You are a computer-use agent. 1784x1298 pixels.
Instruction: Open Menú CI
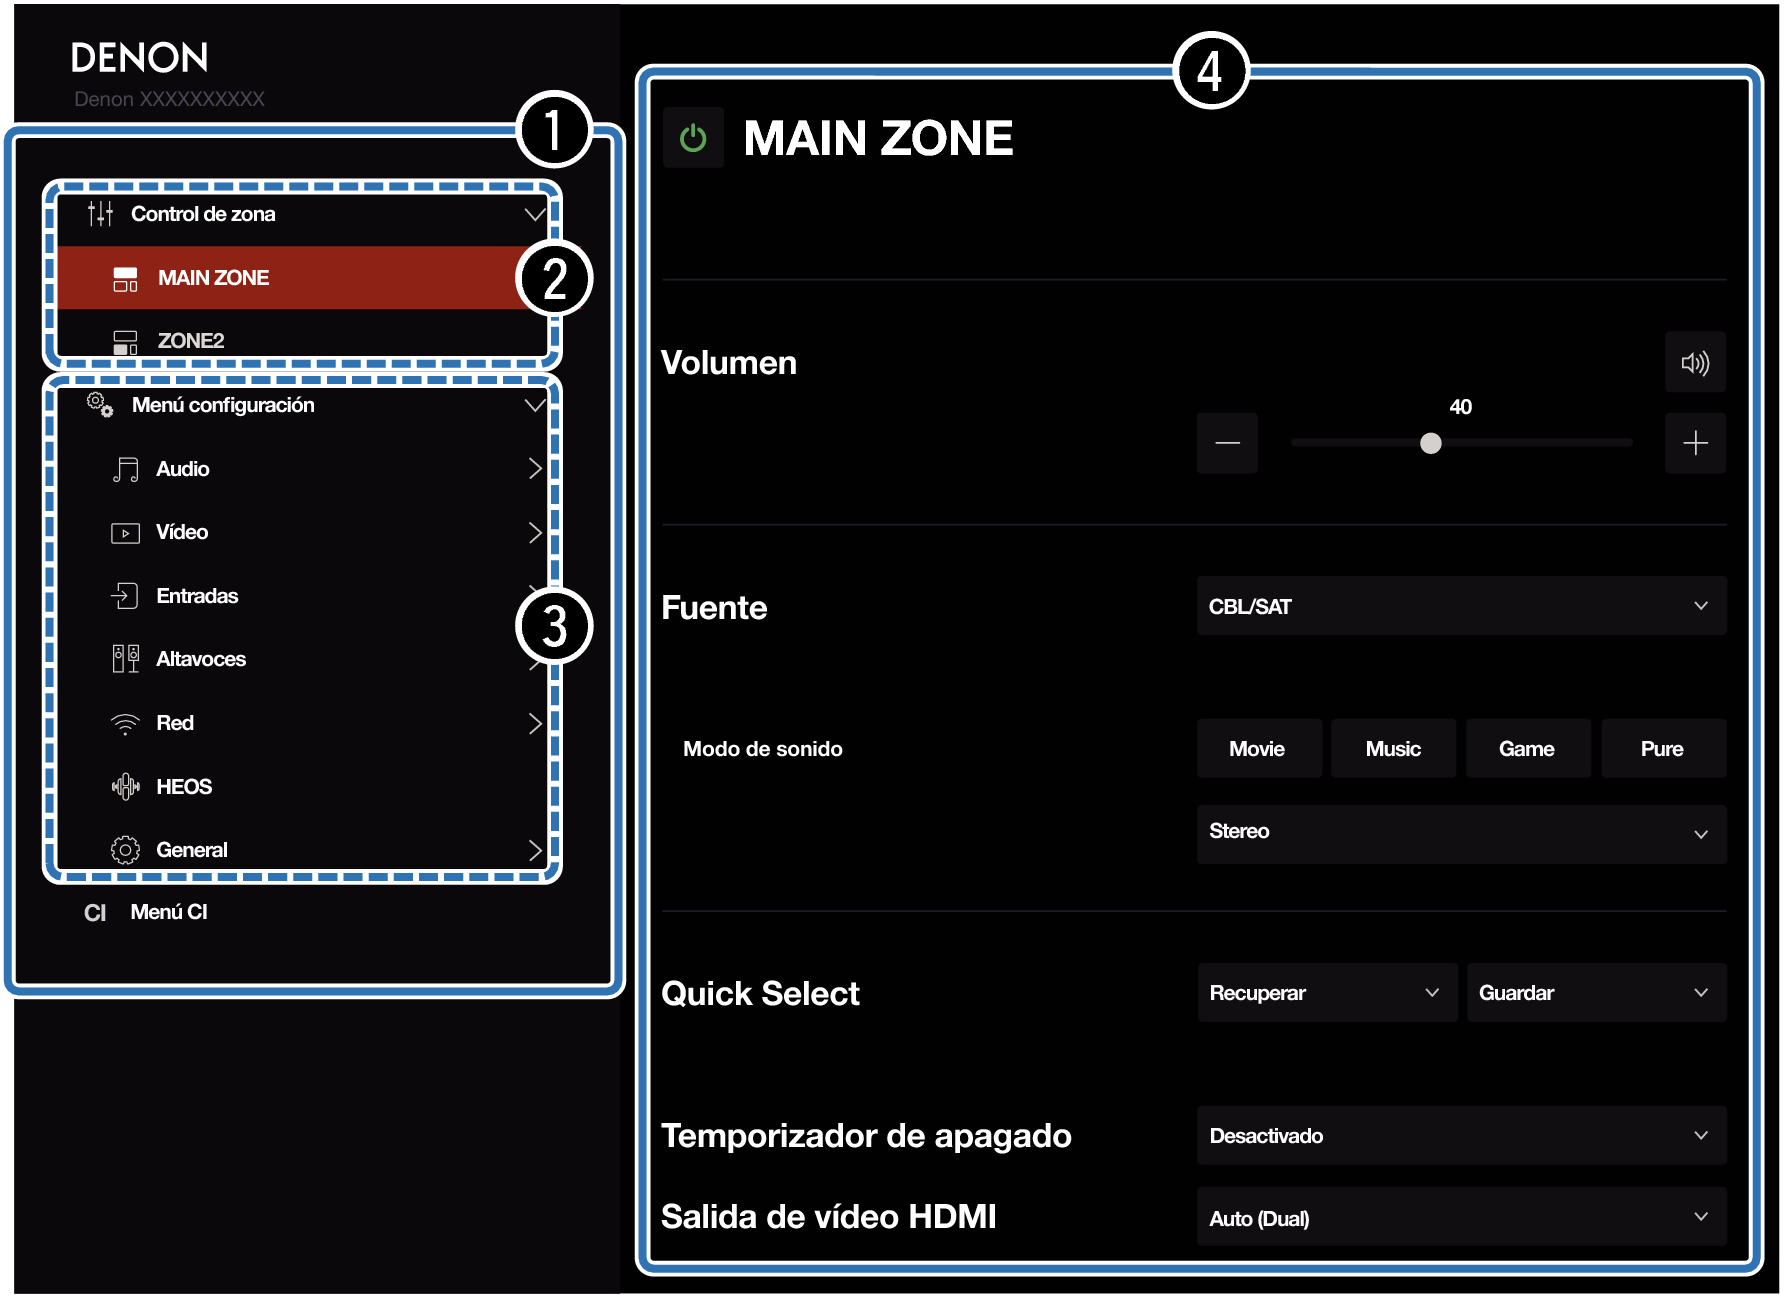tap(169, 912)
